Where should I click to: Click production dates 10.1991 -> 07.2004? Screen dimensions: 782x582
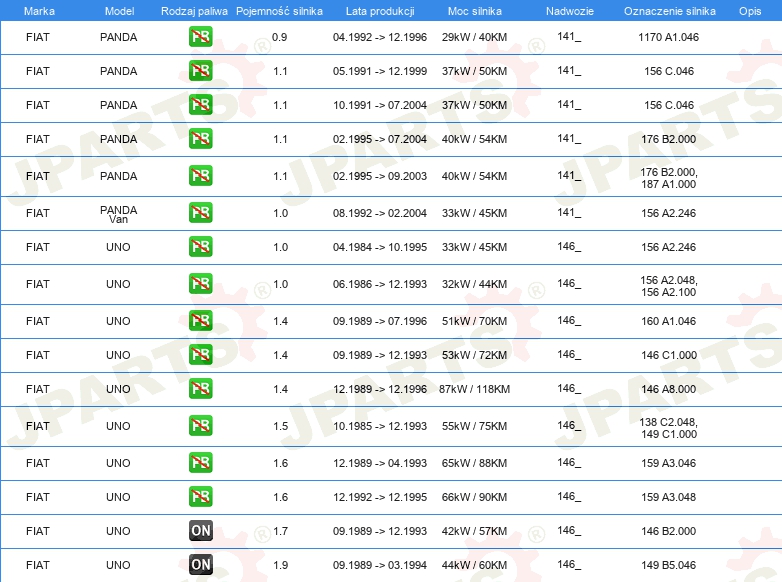tap(380, 105)
